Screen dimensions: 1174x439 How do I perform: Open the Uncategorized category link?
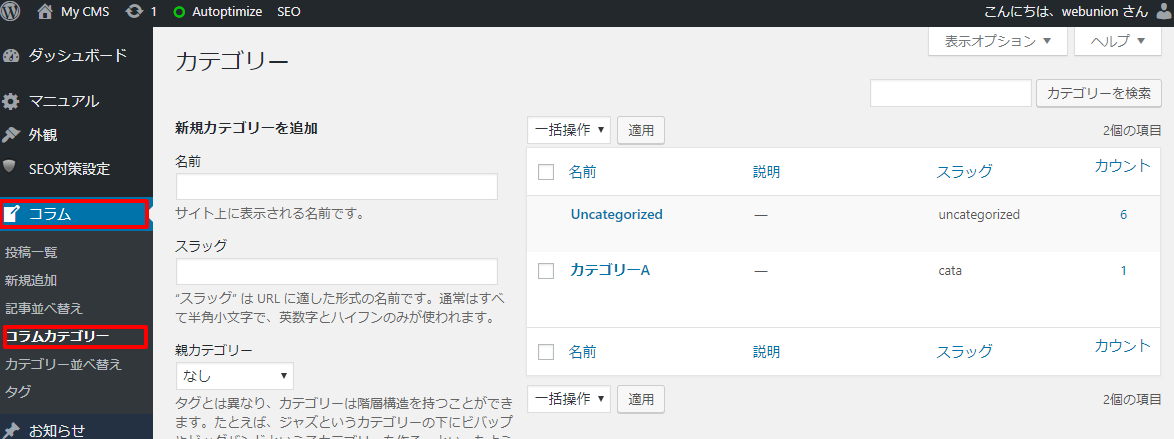coord(616,214)
